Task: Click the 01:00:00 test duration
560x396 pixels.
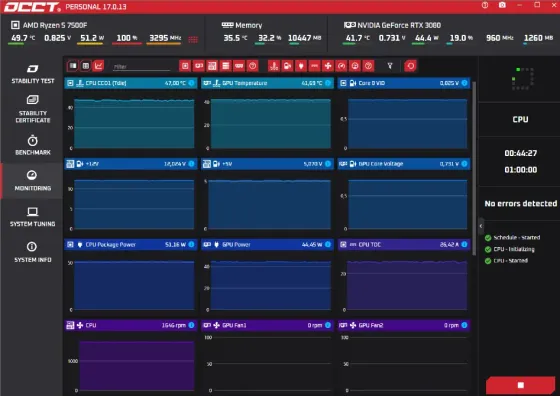Action: [x=521, y=170]
